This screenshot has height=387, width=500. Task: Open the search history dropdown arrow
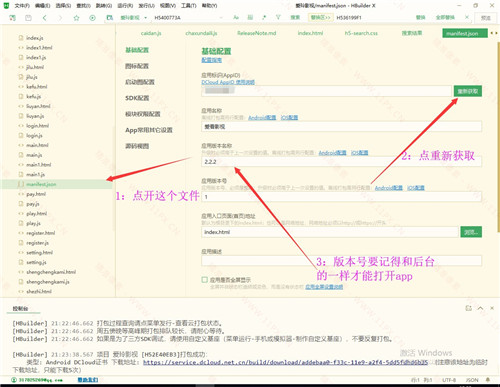pos(221,18)
